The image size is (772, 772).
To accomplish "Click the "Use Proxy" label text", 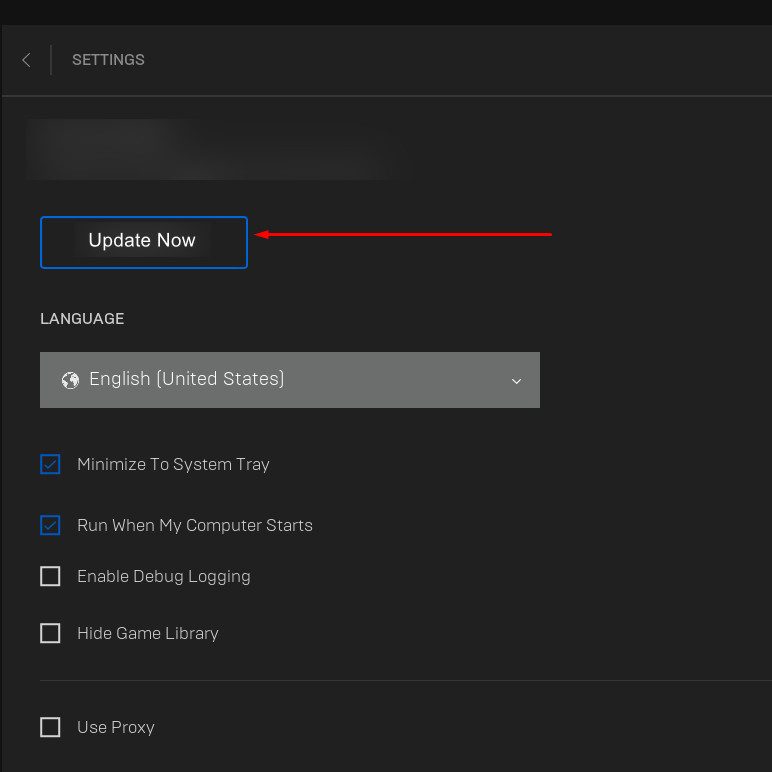I will click(x=116, y=727).
